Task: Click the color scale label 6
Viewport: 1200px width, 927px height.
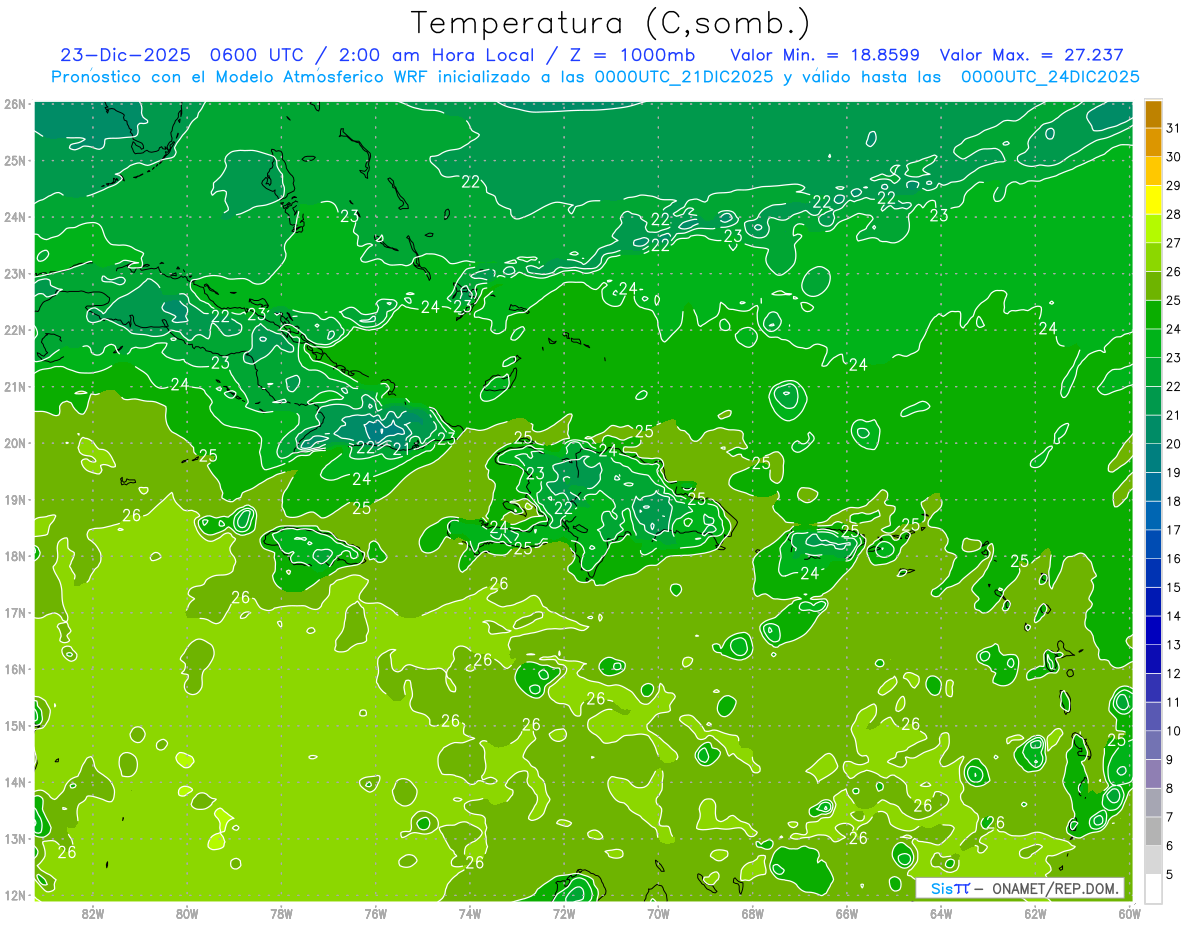Action: (1170, 845)
